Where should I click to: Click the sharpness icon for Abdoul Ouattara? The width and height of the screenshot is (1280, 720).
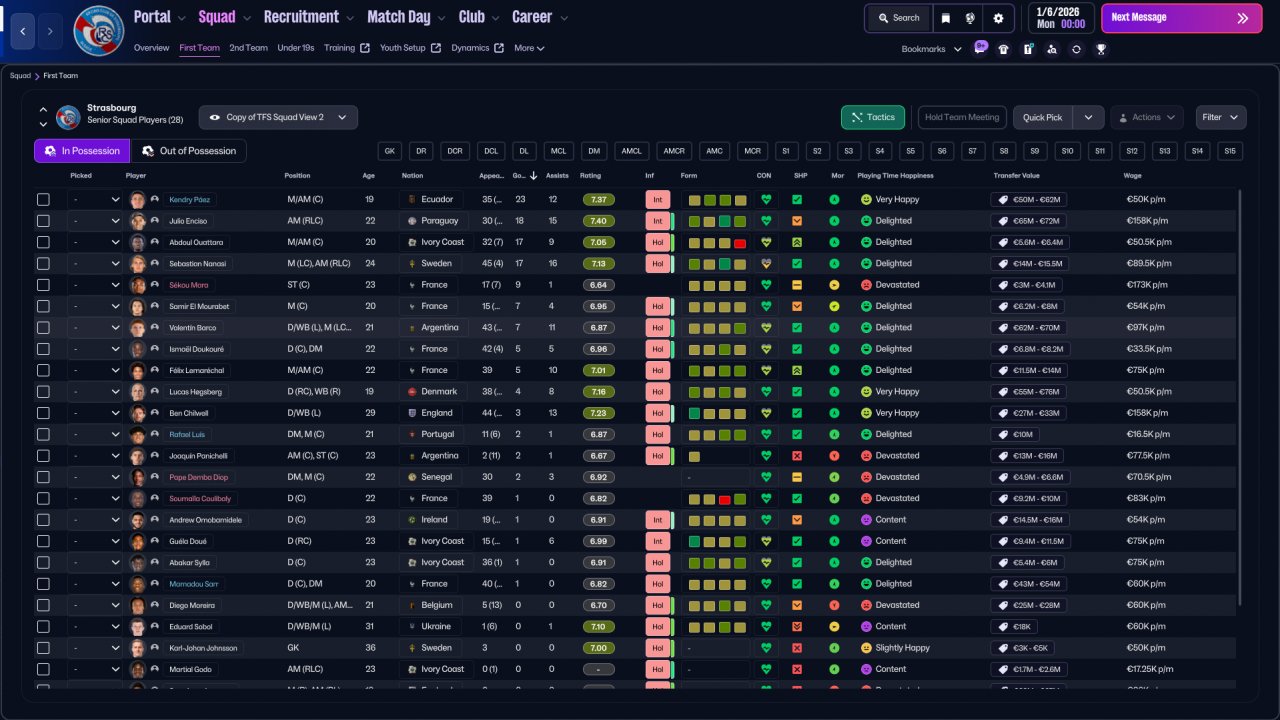point(797,242)
